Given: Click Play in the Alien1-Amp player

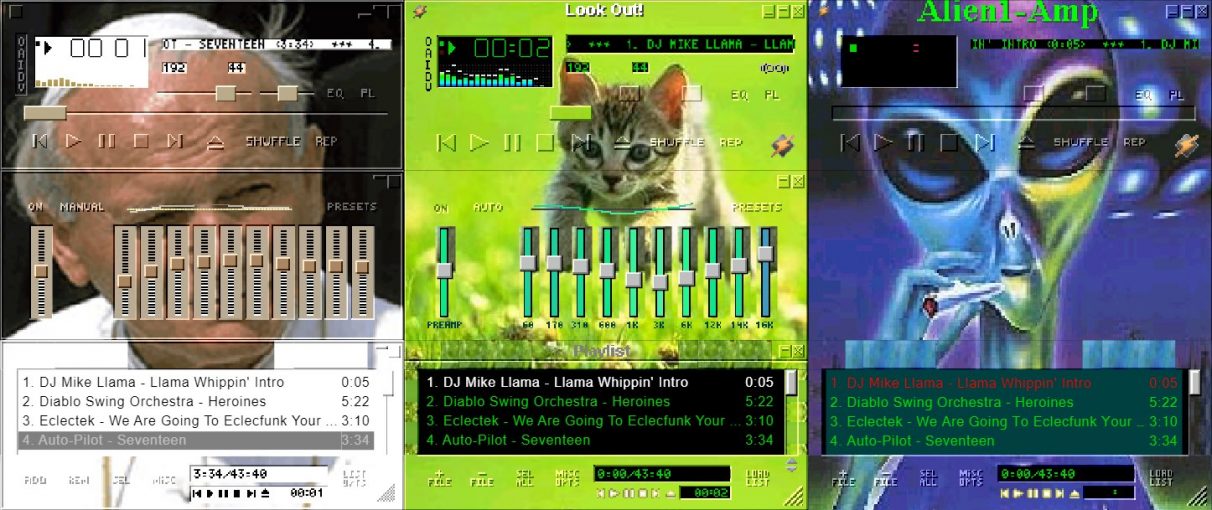Looking at the screenshot, I should coord(883,142).
